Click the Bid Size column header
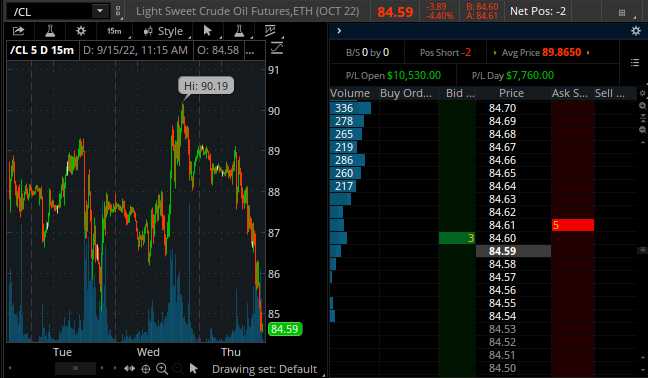 coord(460,93)
